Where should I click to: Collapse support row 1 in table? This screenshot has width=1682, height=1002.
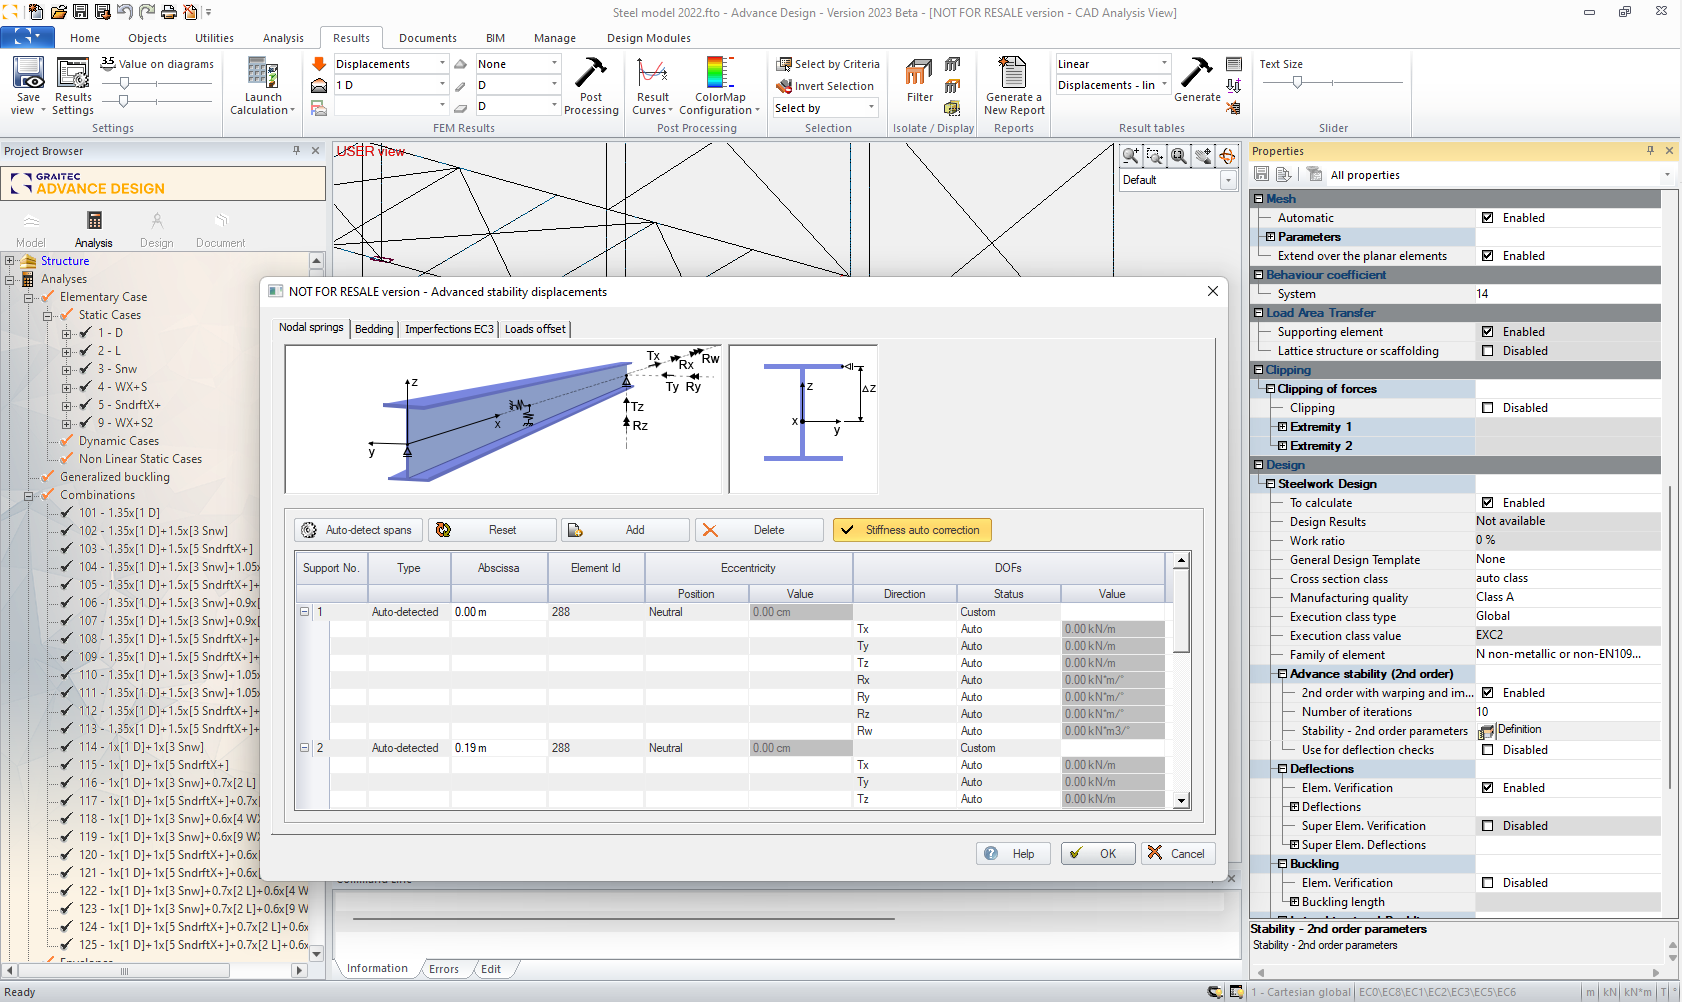305,612
